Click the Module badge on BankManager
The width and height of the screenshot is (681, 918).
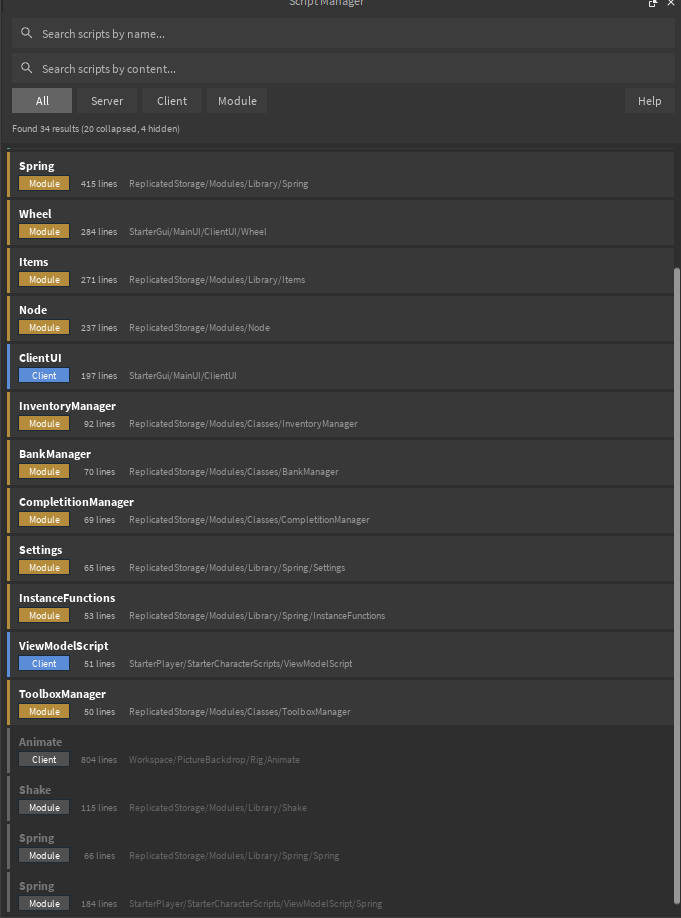point(43,471)
